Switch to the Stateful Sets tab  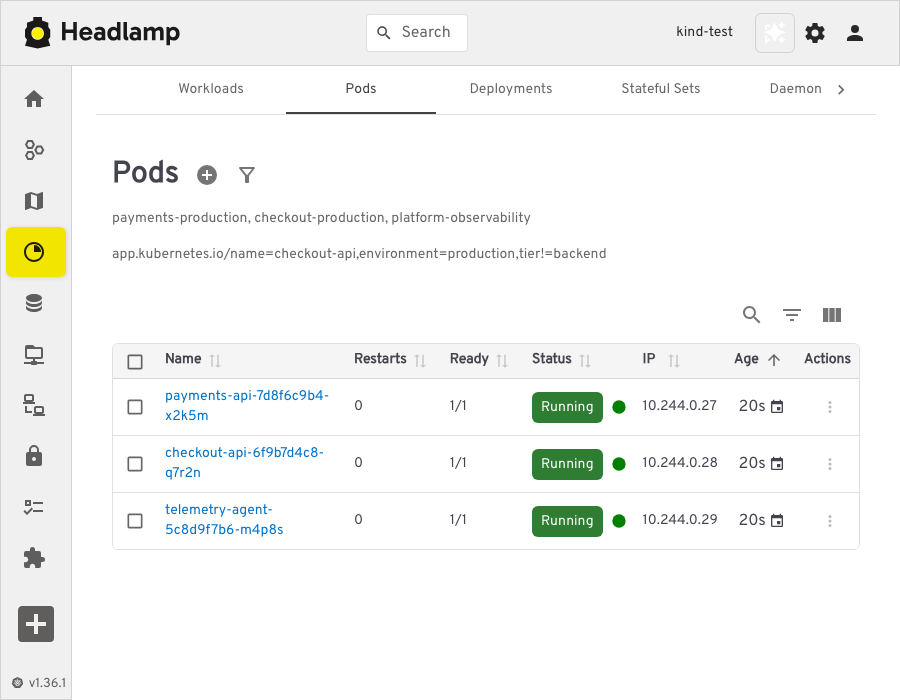click(660, 88)
